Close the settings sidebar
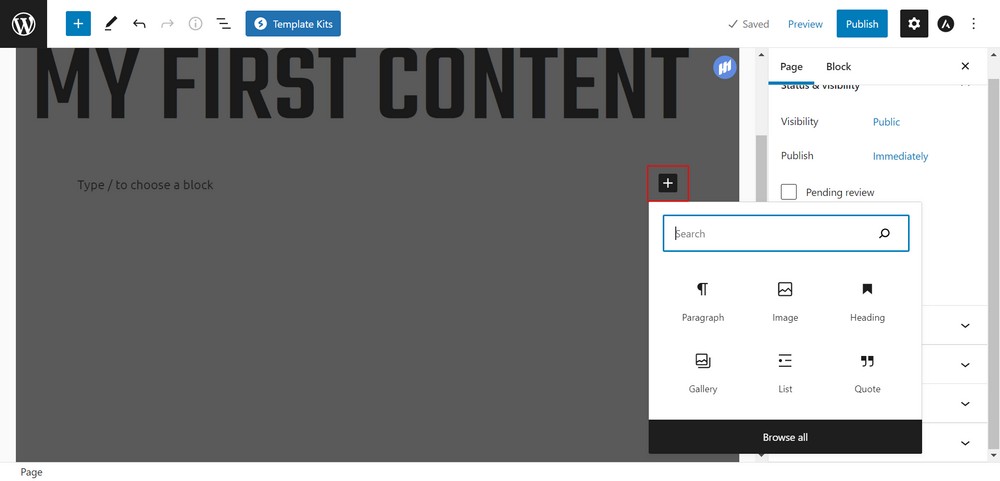Screen dimensions: 1000x481 [x=965, y=66]
